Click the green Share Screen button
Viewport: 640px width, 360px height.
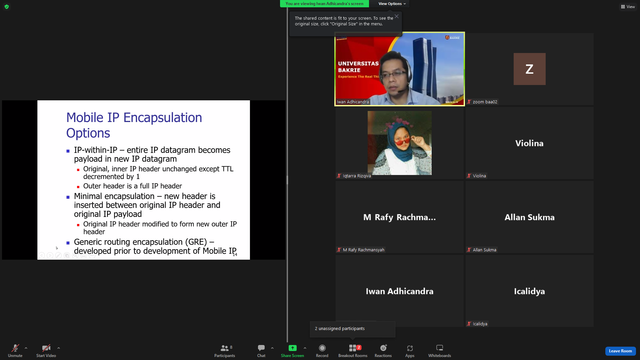(292, 350)
